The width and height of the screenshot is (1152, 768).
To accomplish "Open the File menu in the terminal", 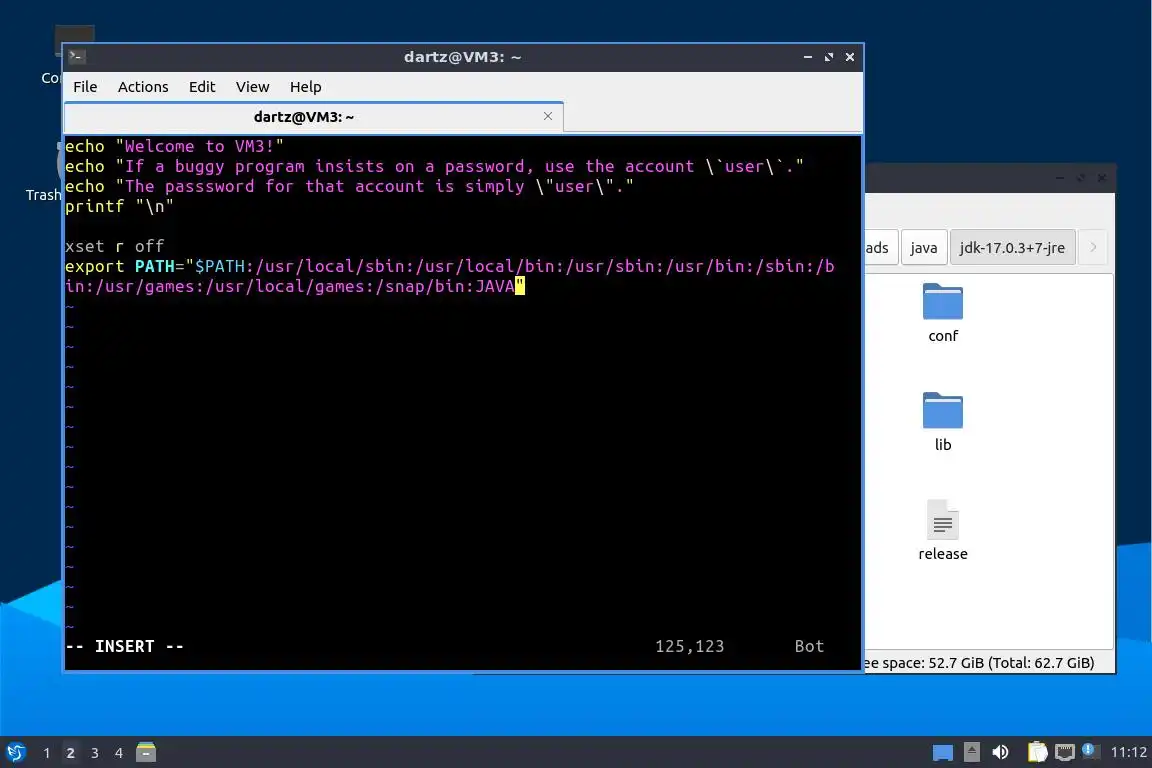I will tap(85, 87).
